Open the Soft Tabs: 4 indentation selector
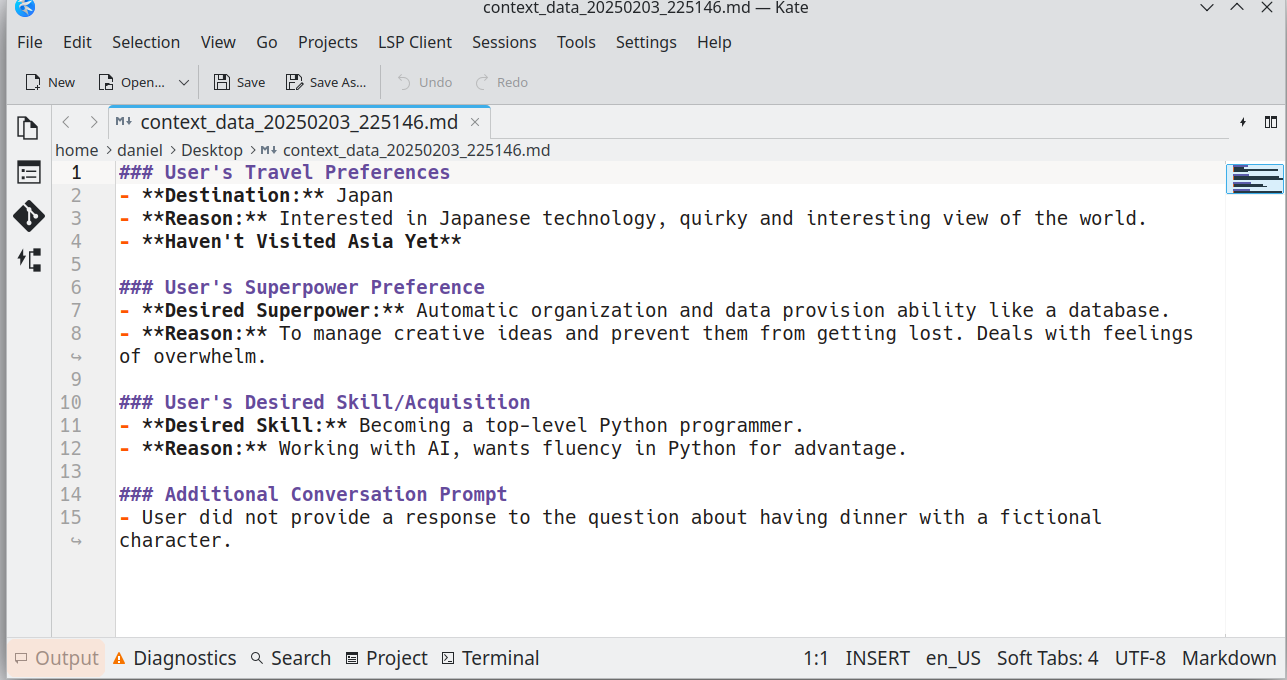Image resolution: width=1287 pixels, height=680 pixels. coord(1047,658)
